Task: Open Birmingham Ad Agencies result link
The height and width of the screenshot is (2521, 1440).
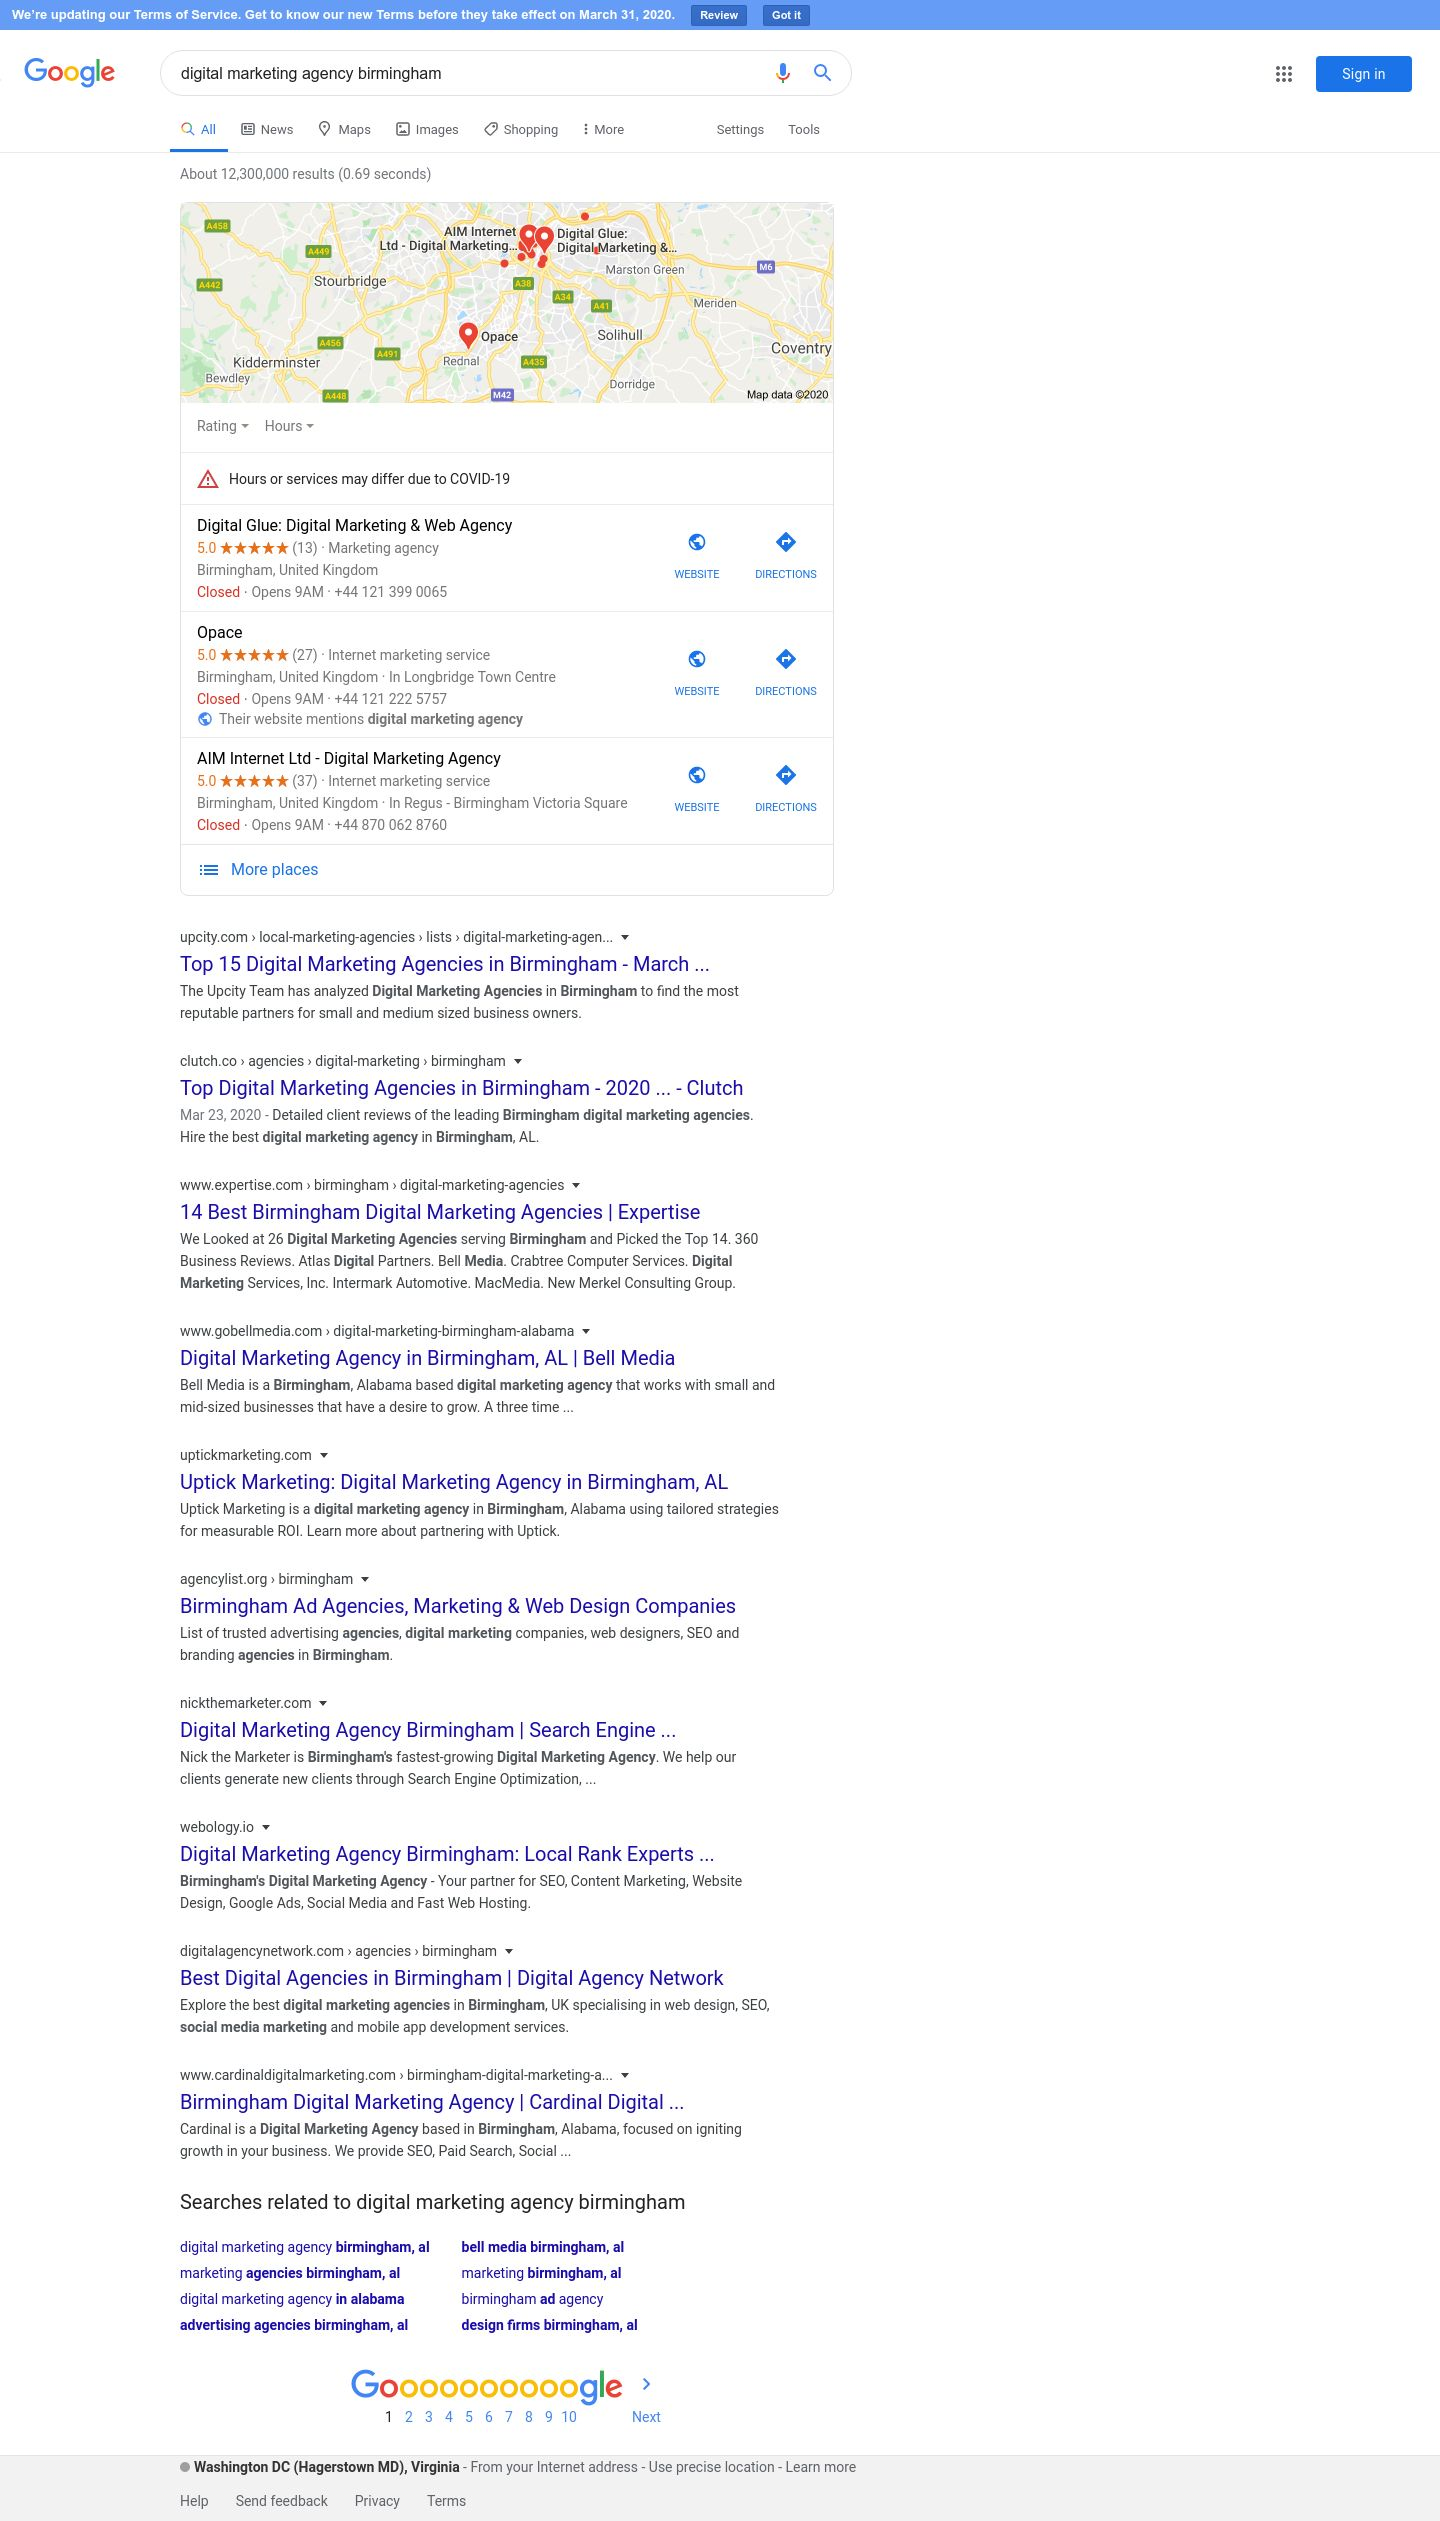Action: 458,1606
